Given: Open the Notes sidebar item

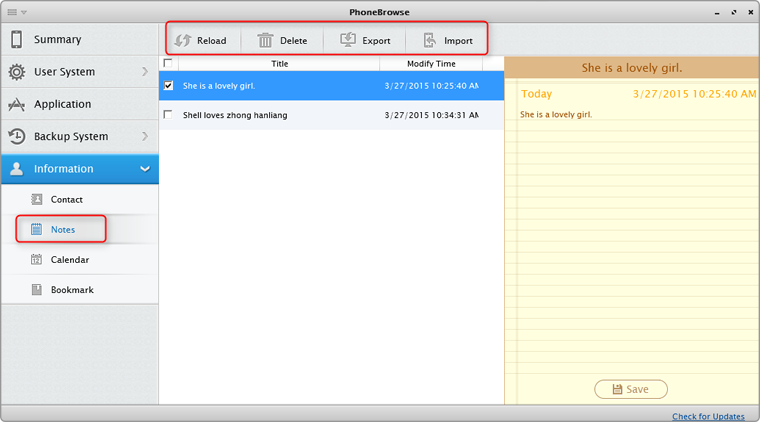Looking at the screenshot, I should coord(63,230).
